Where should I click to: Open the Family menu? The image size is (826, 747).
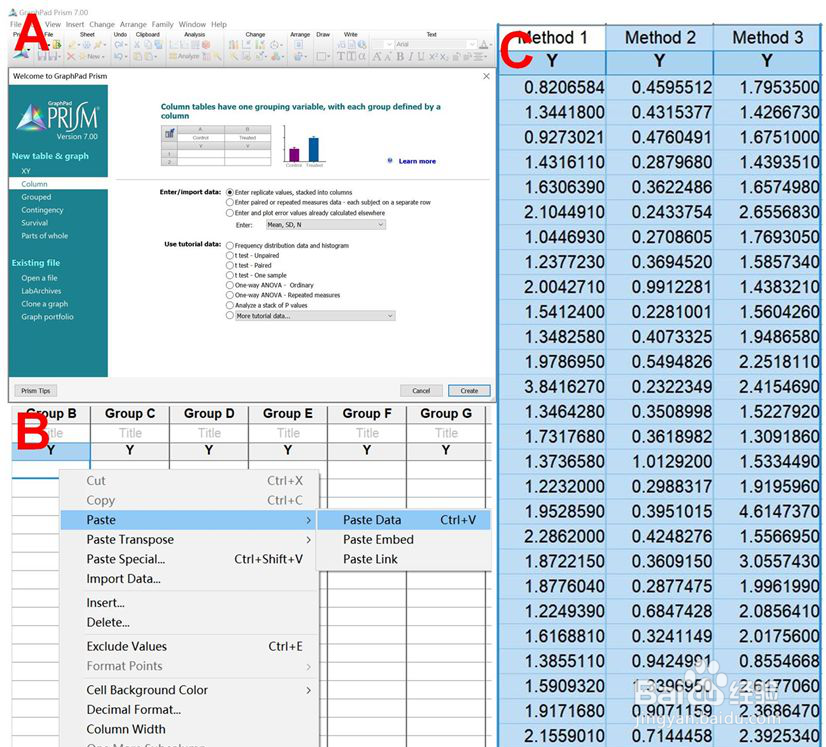162,24
